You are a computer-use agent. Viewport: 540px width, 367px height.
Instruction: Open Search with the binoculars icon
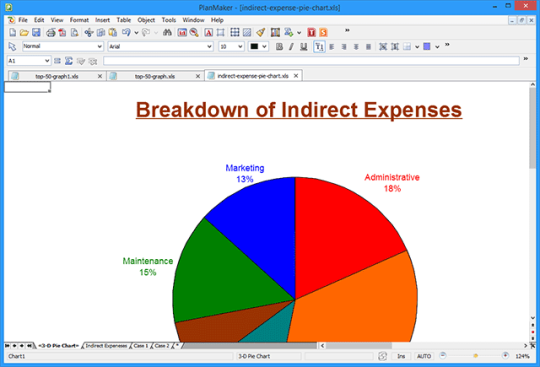pyautogui.click(x=167, y=32)
